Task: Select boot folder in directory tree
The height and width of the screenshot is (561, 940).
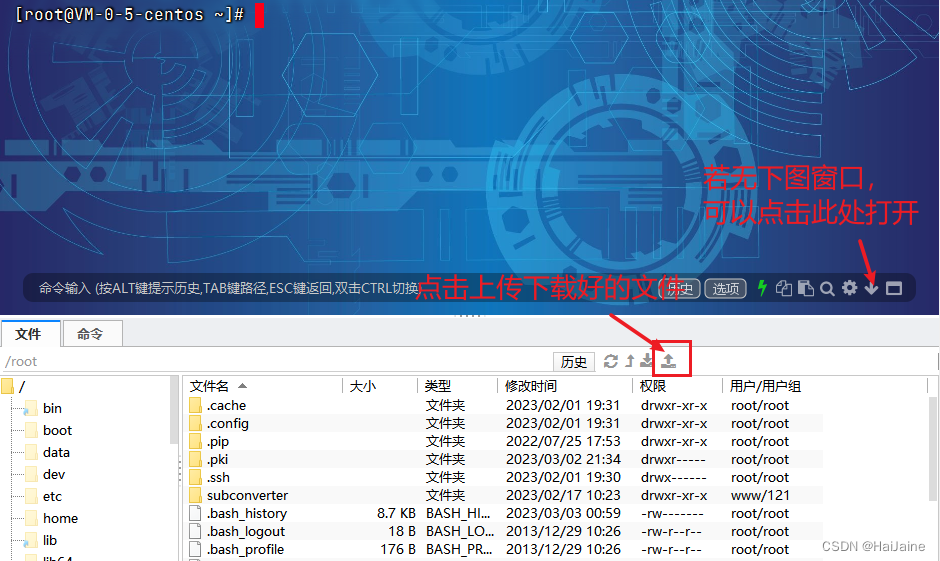Action: point(57,430)
